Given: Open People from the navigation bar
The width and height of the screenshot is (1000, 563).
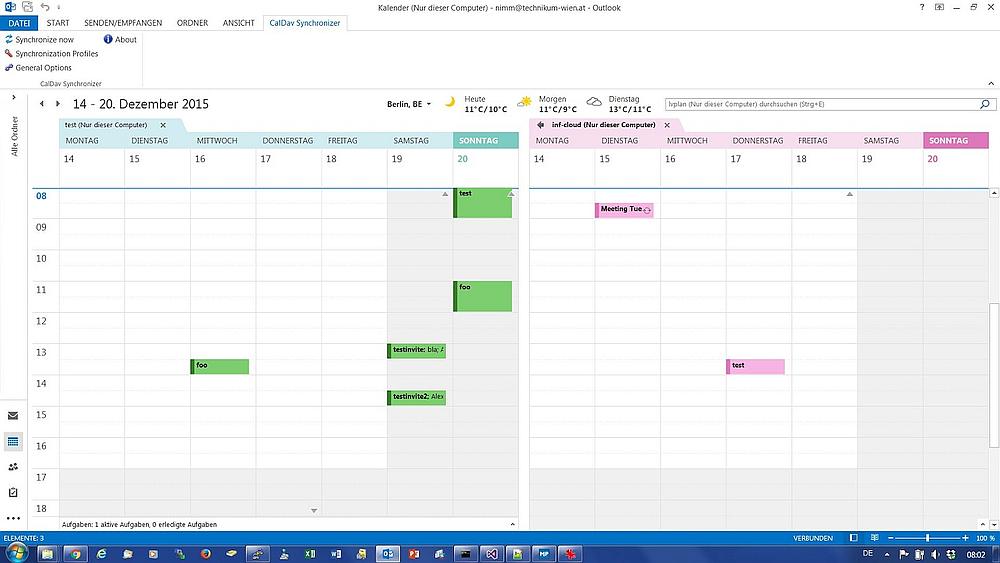Looking at the screenshot, I should (13, 467).
